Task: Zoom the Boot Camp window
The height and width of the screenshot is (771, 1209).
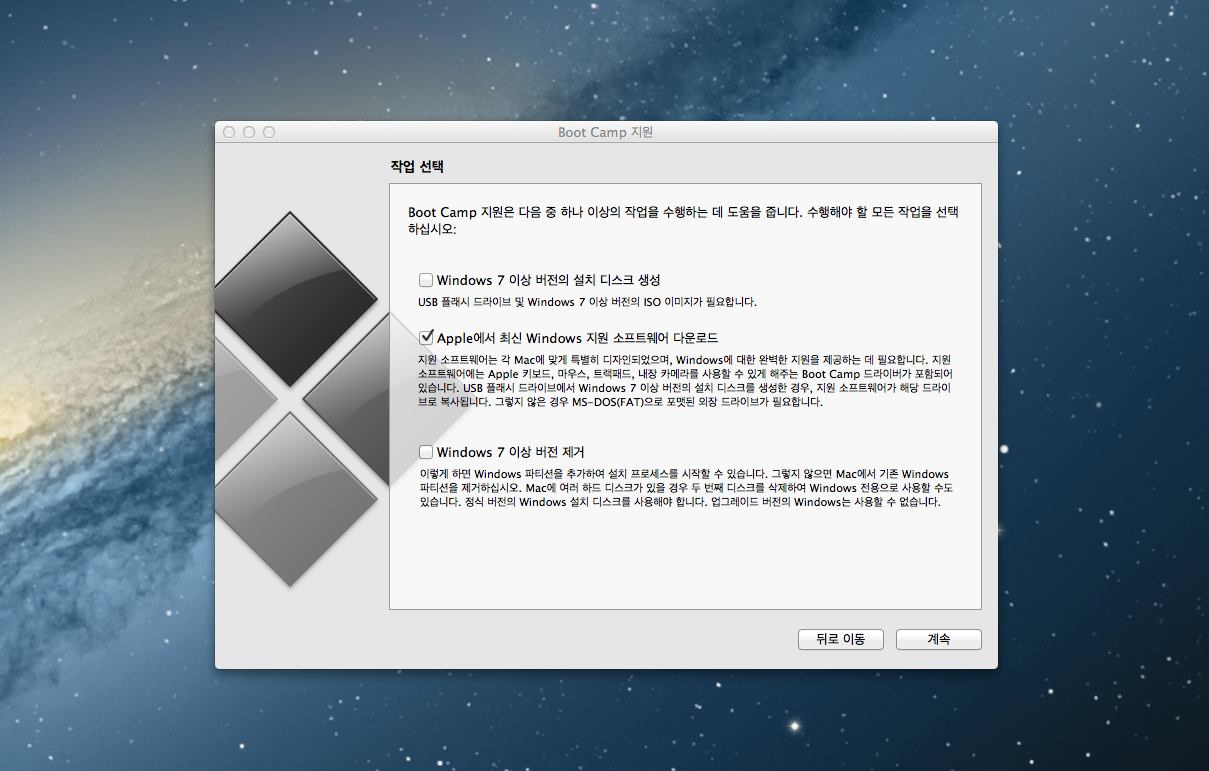Action: pyautogui.click(x=269, y=132)
